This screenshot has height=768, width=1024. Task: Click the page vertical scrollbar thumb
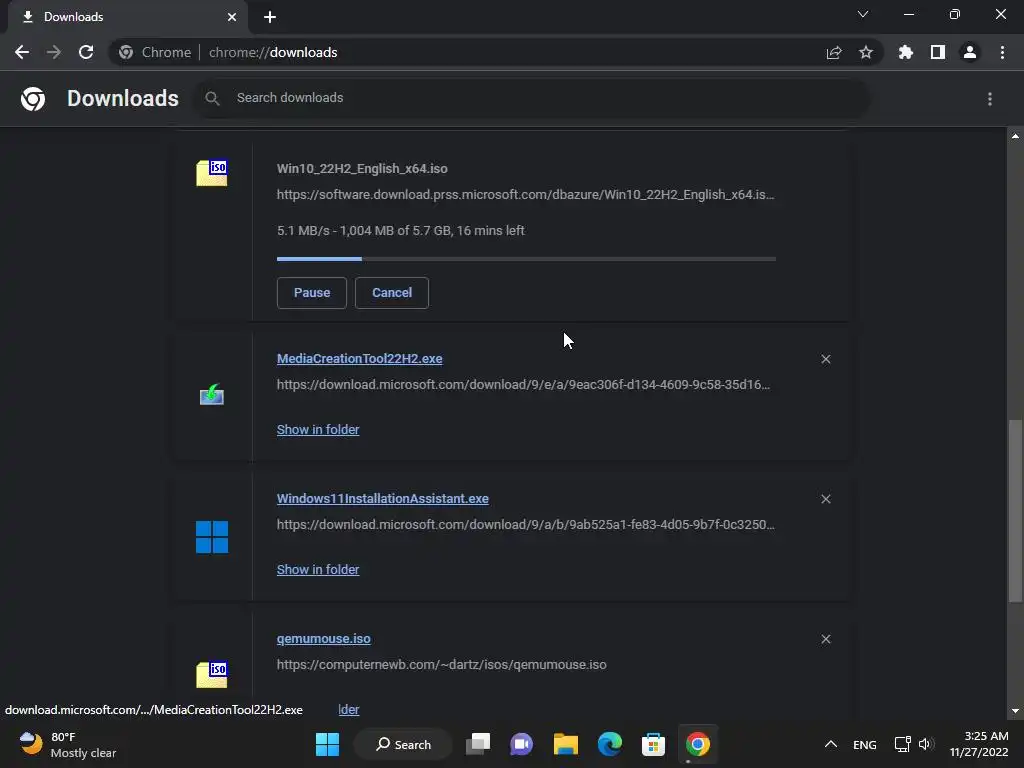1015,511
